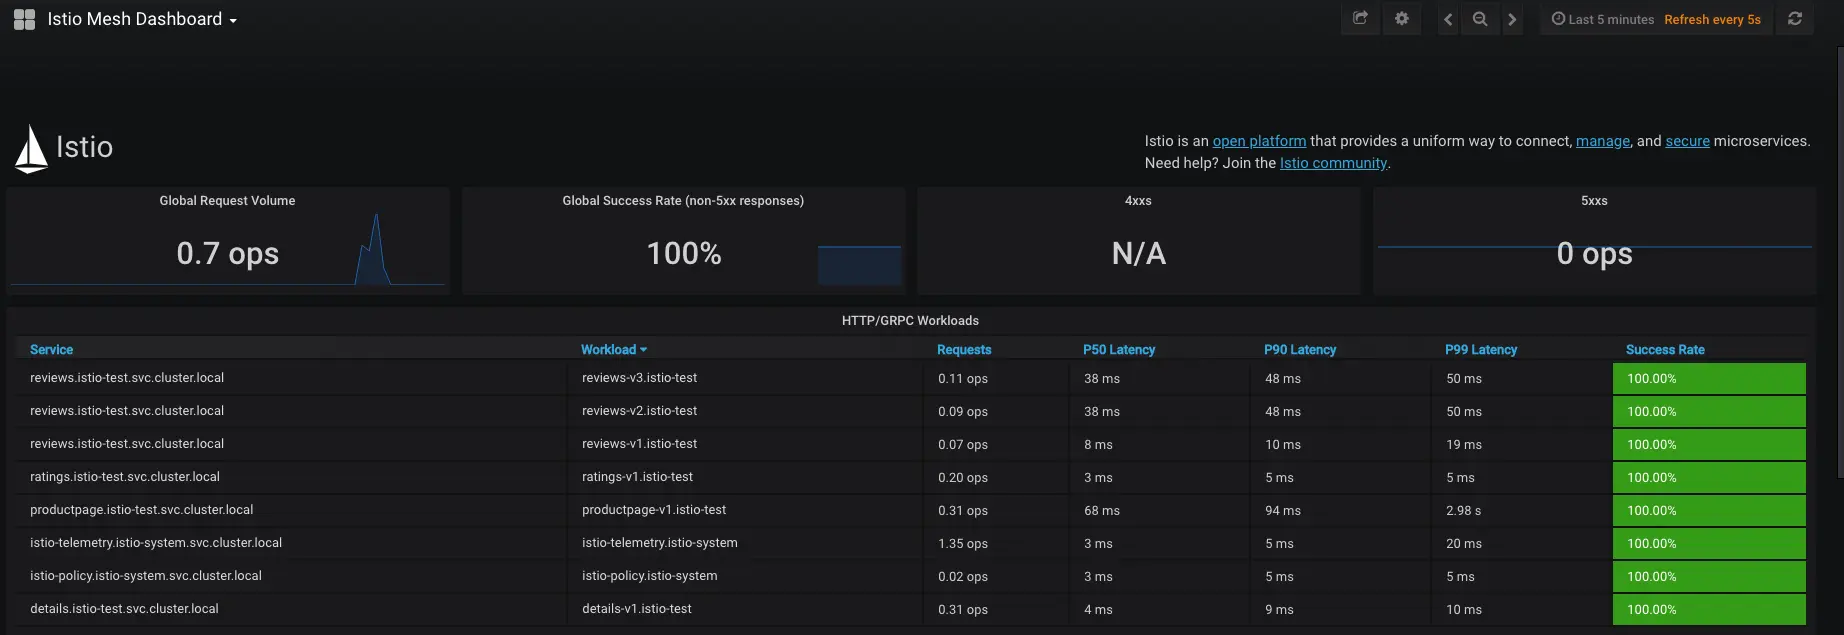Viewport: 1844px width, 635px height.
Task: Click the 94 ms P90 latency value
Action: [x=1283, y=511]
